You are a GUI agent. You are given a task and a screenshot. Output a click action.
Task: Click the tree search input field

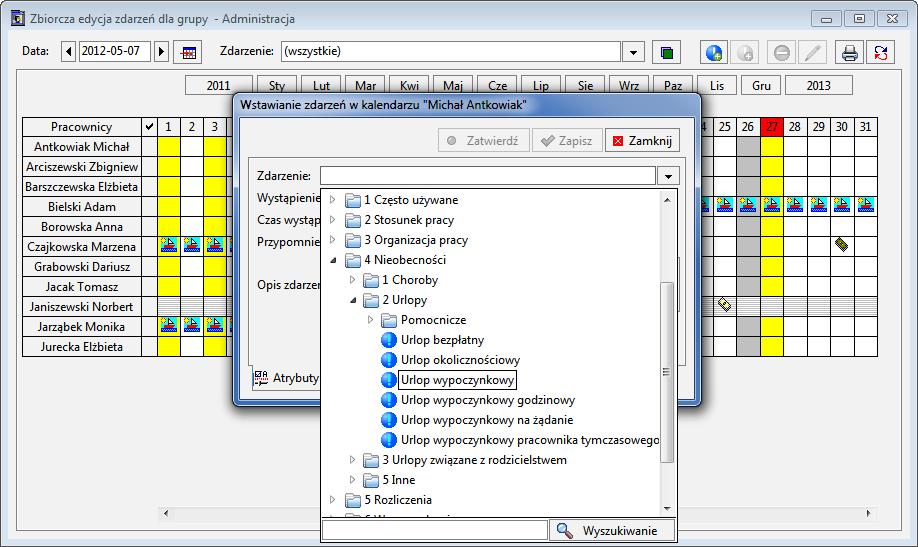pos(435,531)
